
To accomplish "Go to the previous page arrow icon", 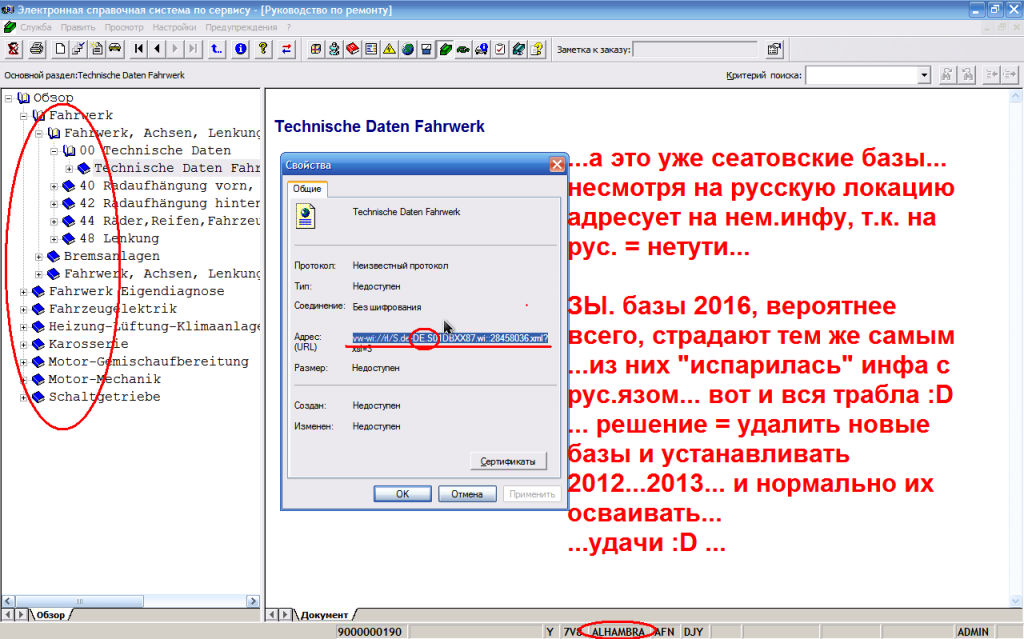I will coord(158,48).
